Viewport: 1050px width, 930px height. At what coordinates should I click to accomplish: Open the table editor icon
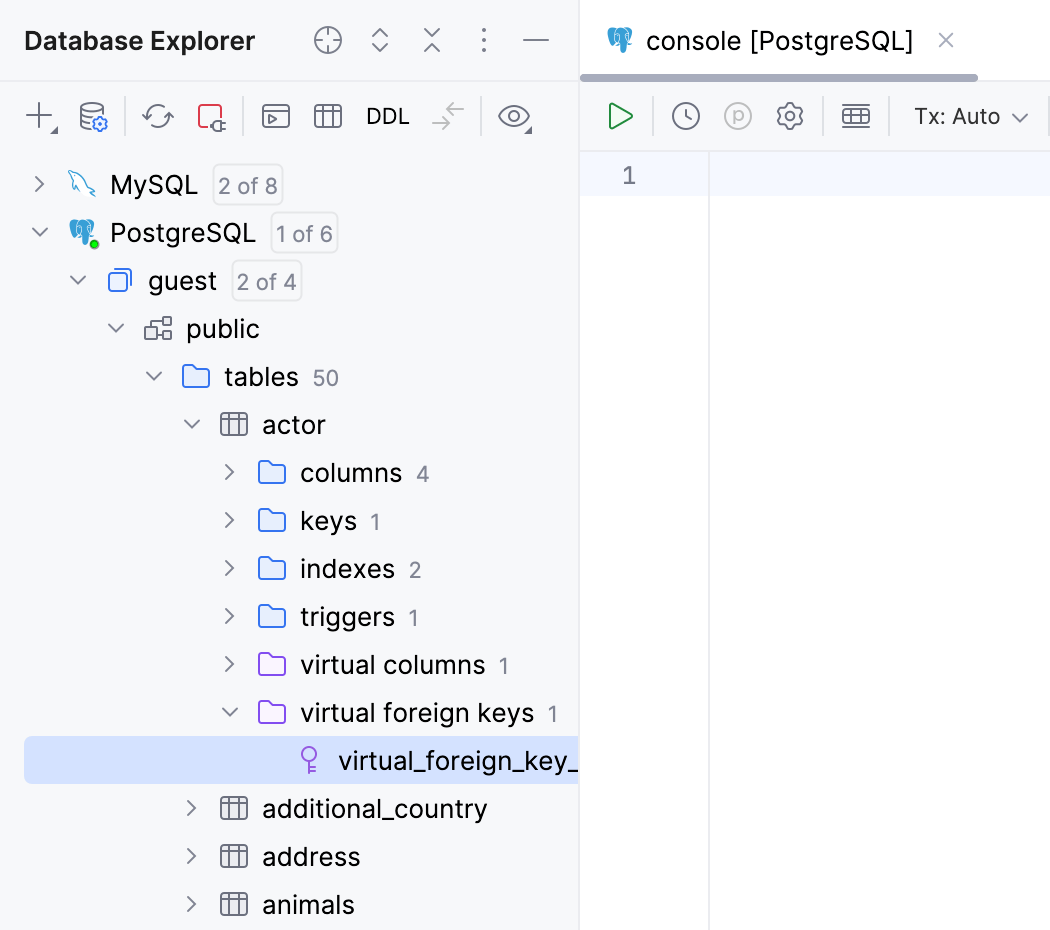pos(328,117)
